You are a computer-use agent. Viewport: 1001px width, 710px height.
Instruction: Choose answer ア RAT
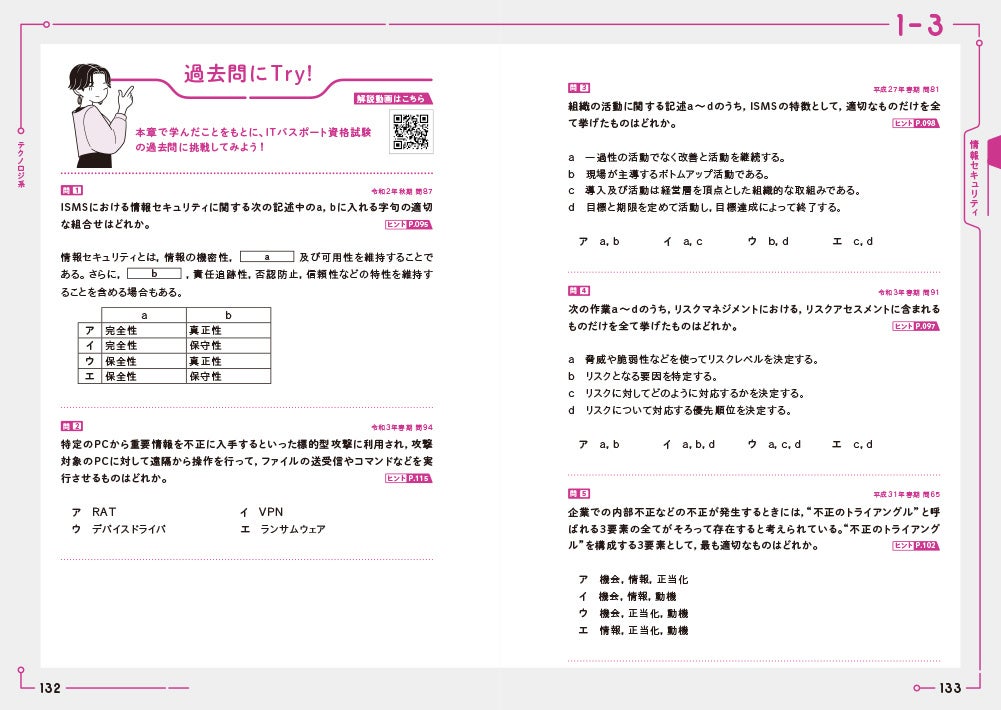coord(94,512)
